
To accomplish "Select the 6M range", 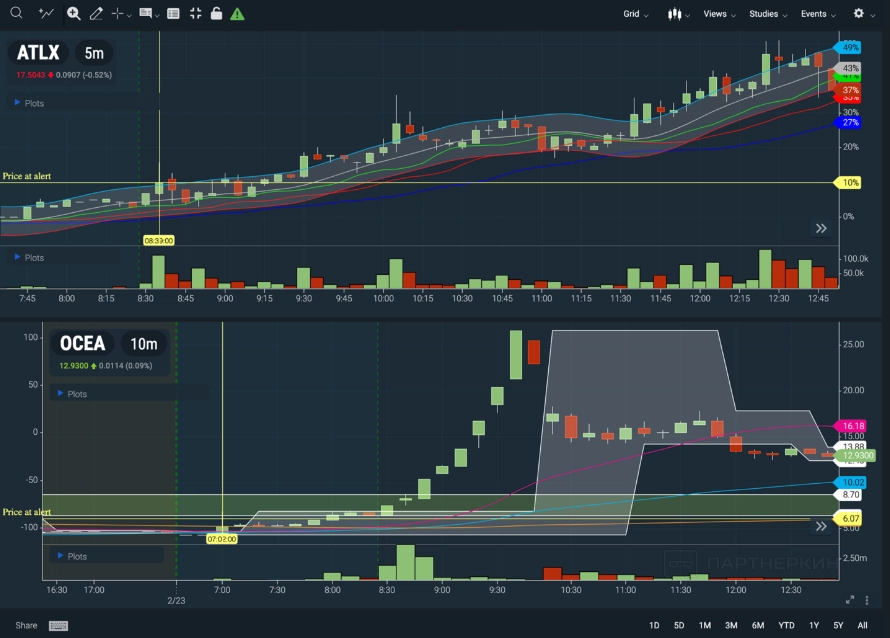I will pyautogui.click(x=758, y=625).
